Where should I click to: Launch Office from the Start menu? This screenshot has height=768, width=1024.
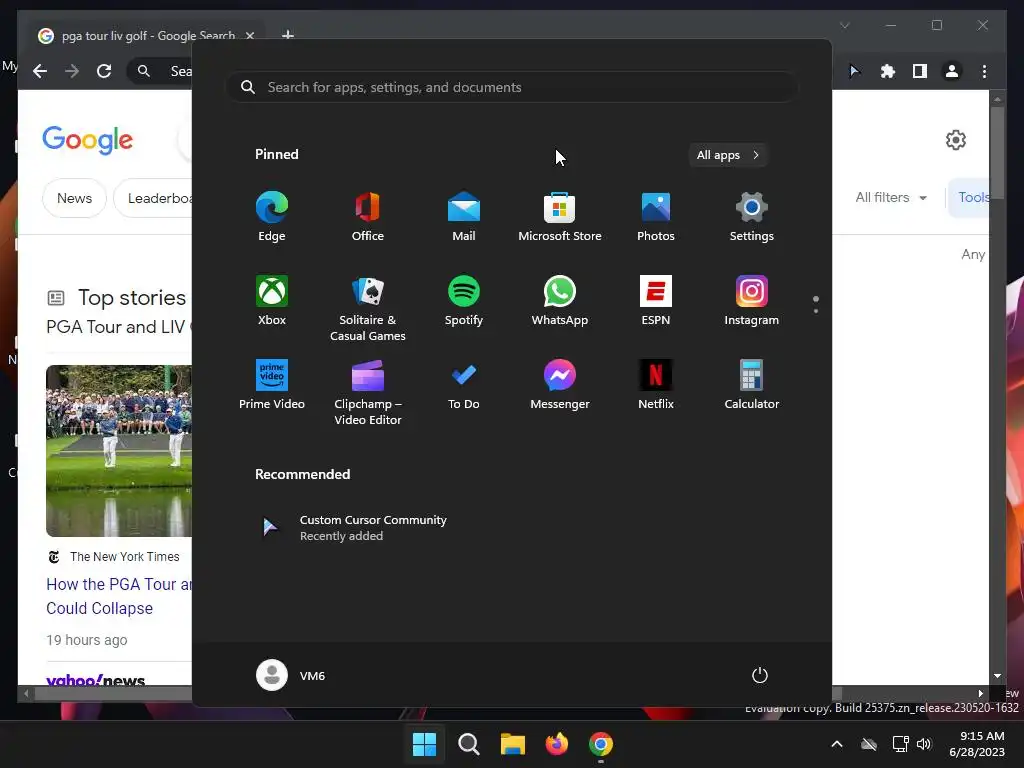coord(368,217)
